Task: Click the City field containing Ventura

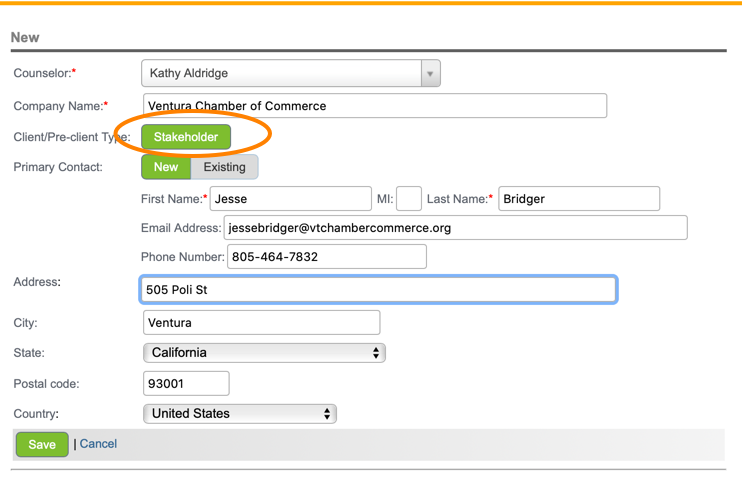Action: point(261,323)
